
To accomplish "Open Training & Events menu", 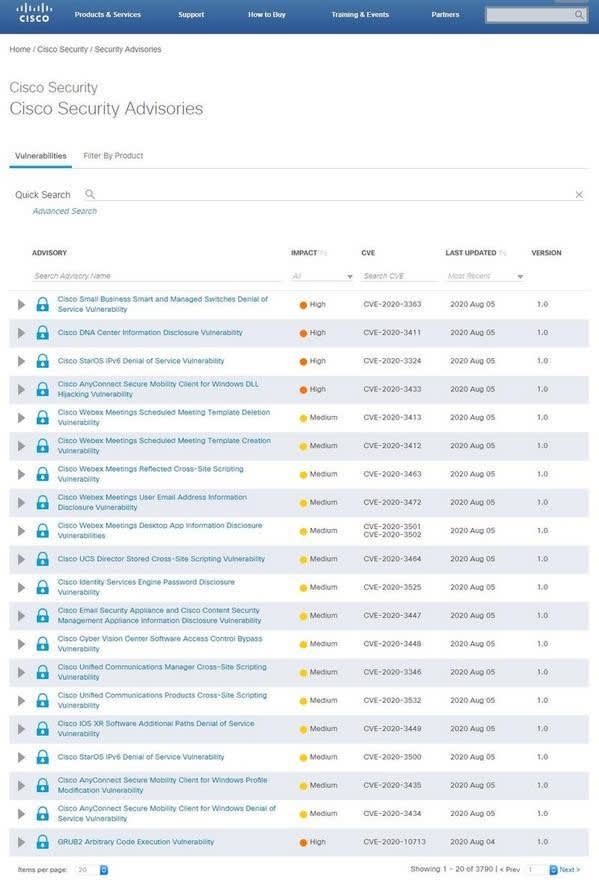I will coord(360,15).
